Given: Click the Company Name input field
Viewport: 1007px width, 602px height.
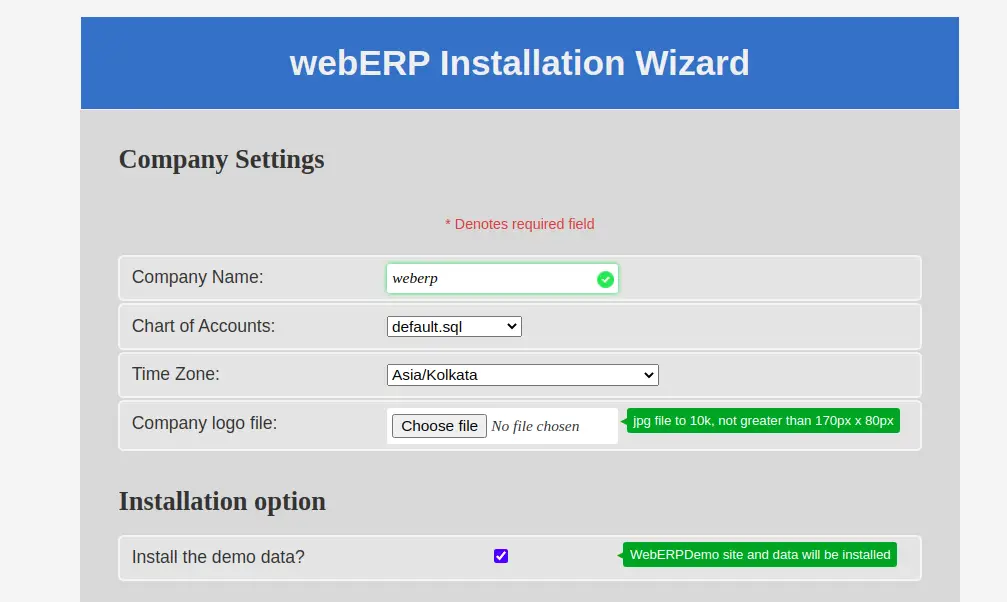Looking at the screenshot, I should [x=502, y=279].
